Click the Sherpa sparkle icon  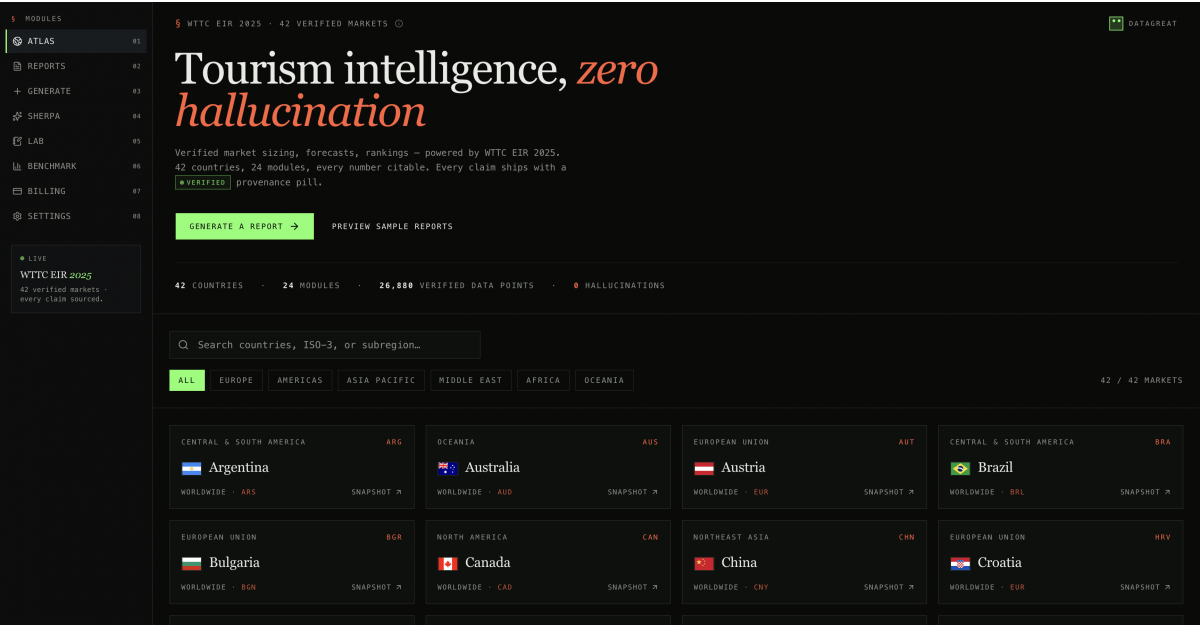coord(17,116)
